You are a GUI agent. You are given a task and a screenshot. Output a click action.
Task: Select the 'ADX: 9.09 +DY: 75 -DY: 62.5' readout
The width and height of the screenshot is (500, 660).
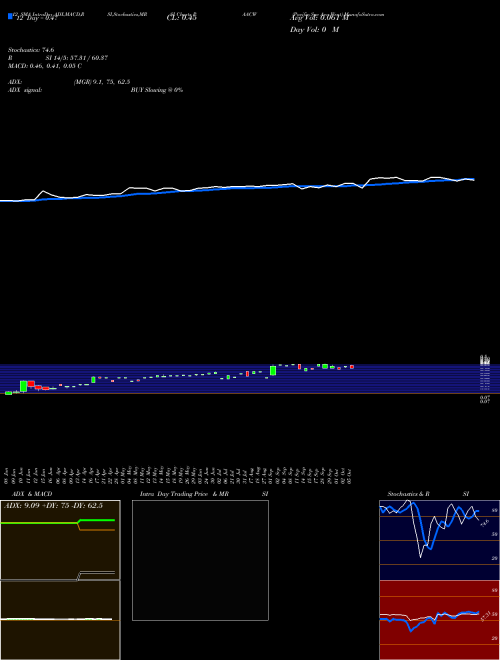click(53, 506)
